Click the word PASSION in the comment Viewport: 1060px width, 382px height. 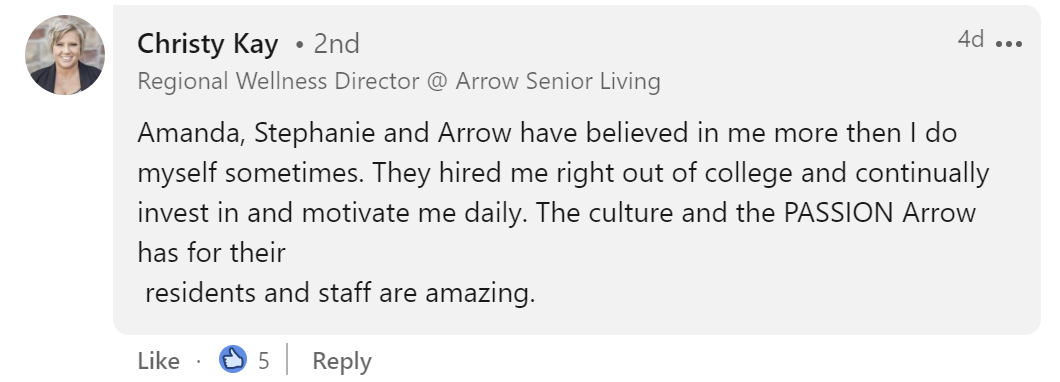coord(838,213)
